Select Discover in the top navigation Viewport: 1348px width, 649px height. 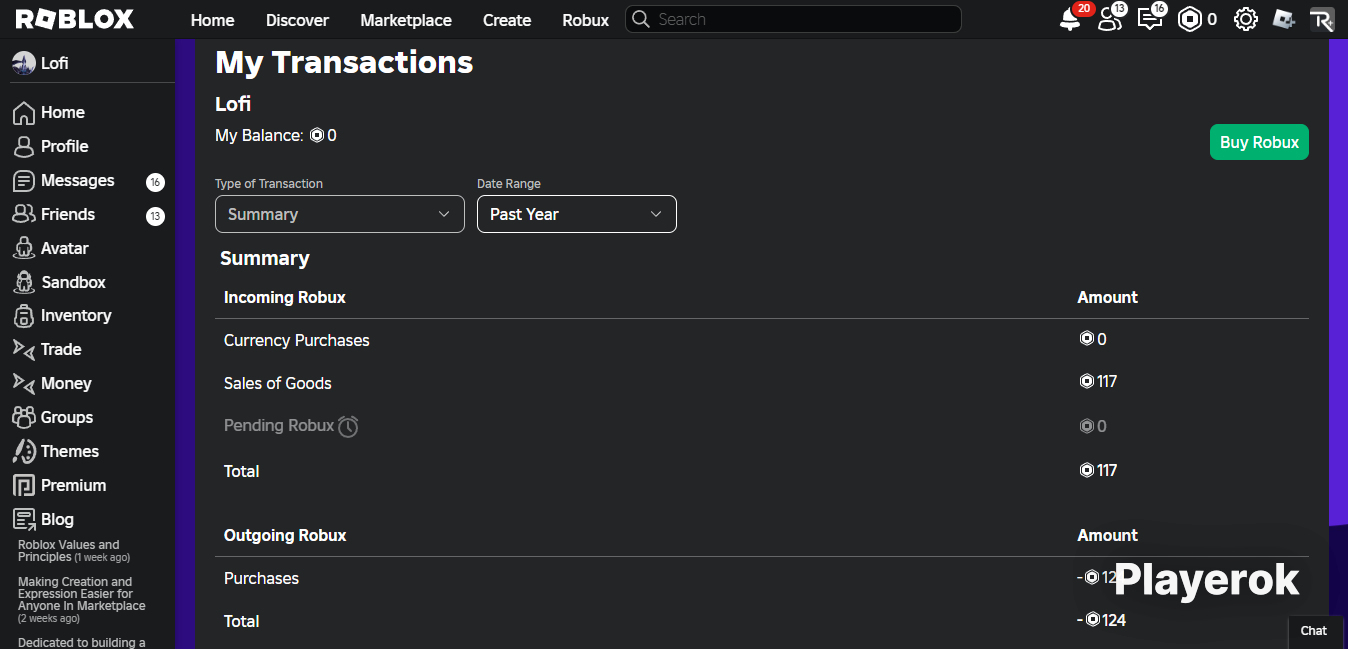pyautogui.click(x=298, y=20)
